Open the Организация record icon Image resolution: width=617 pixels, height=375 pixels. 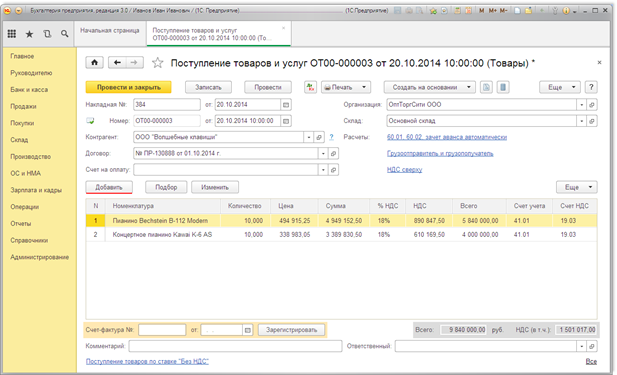(592, 105)
